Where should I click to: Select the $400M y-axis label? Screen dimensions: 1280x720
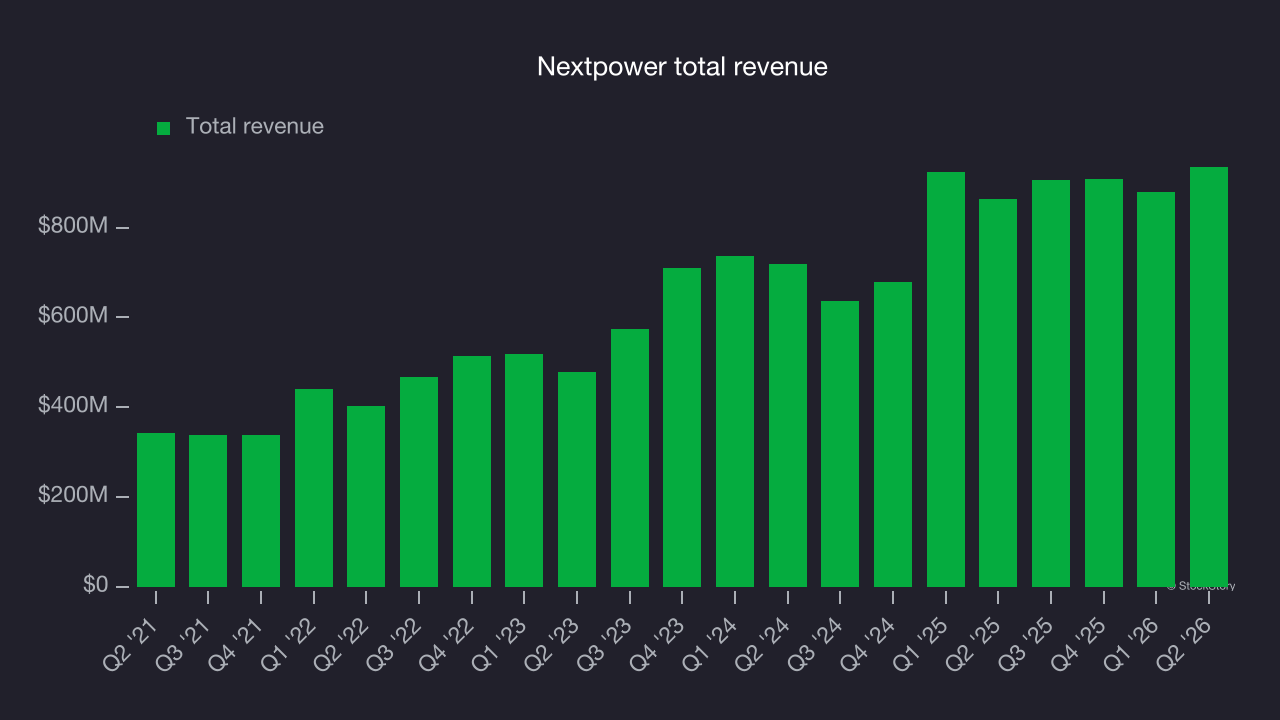[73, 406]
